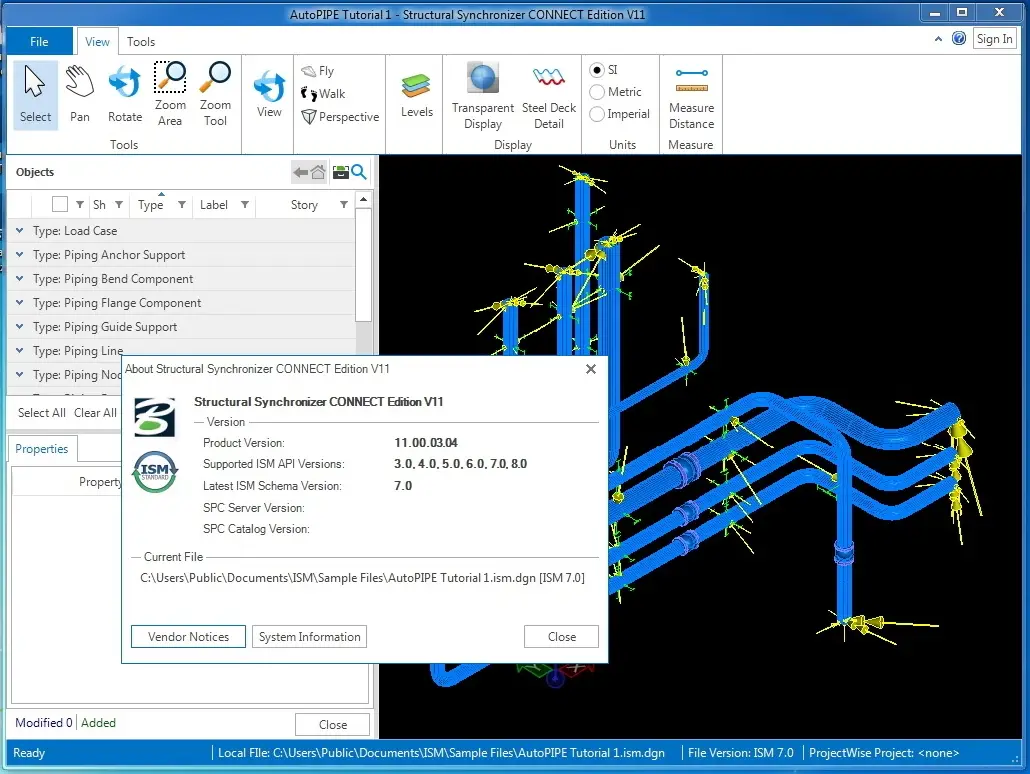Select the Properties tab

41,449
